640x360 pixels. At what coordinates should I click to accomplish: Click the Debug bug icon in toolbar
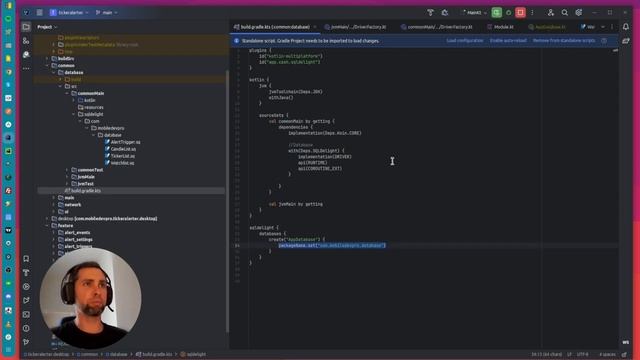(x=444, y=13)
